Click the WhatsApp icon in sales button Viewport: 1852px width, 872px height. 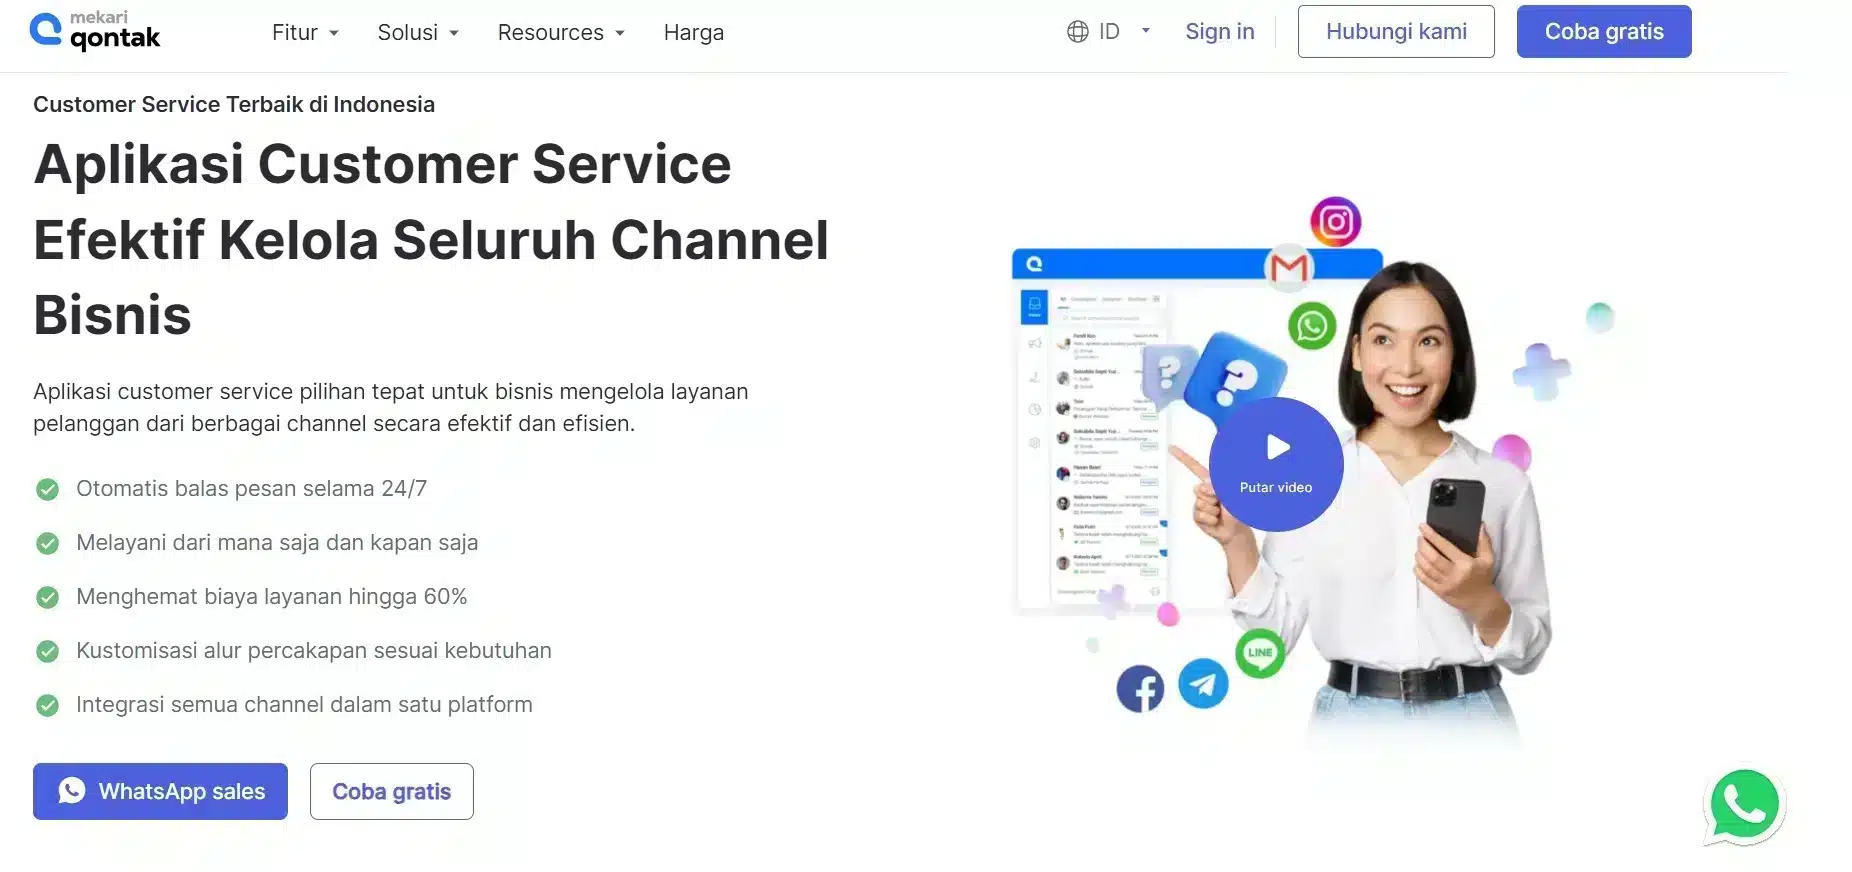click(71, 790)
